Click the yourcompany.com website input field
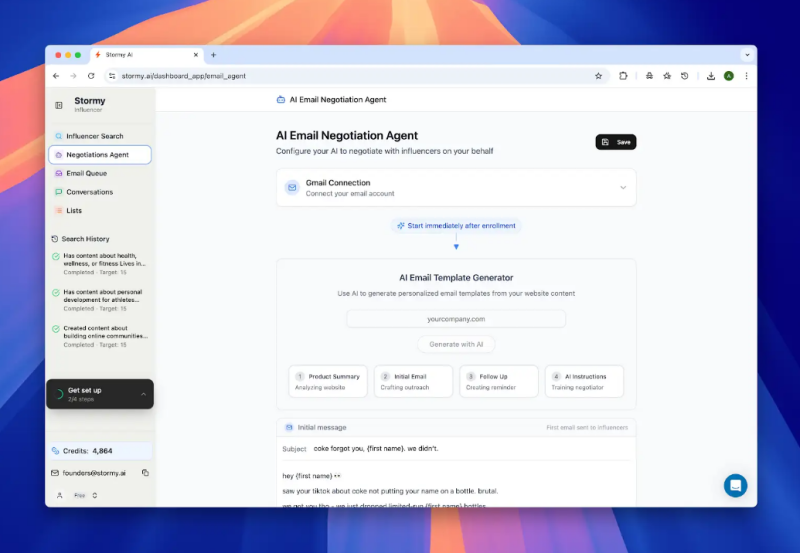 [x=456, y=319]
